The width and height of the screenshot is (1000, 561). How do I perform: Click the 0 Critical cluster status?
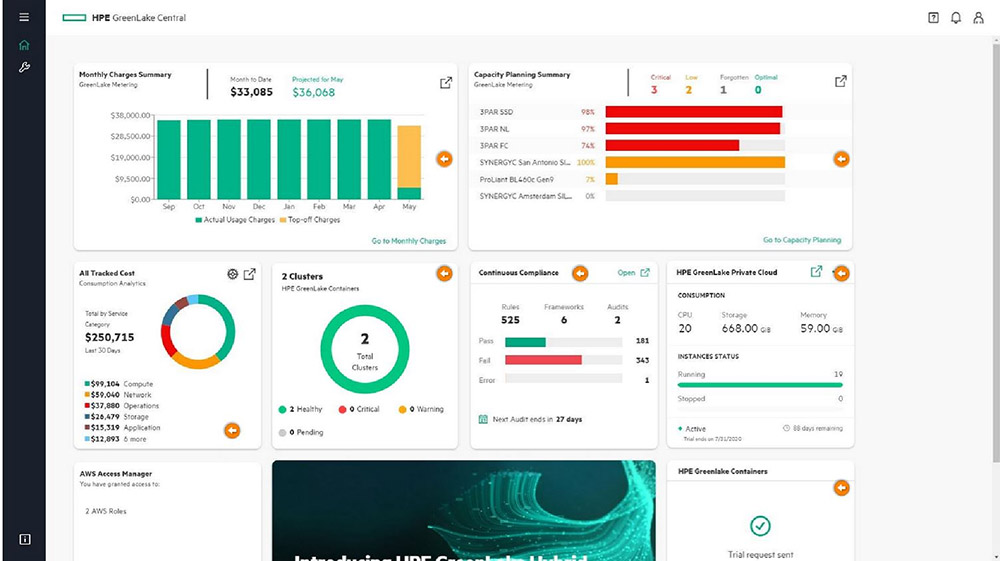point(359,409)
